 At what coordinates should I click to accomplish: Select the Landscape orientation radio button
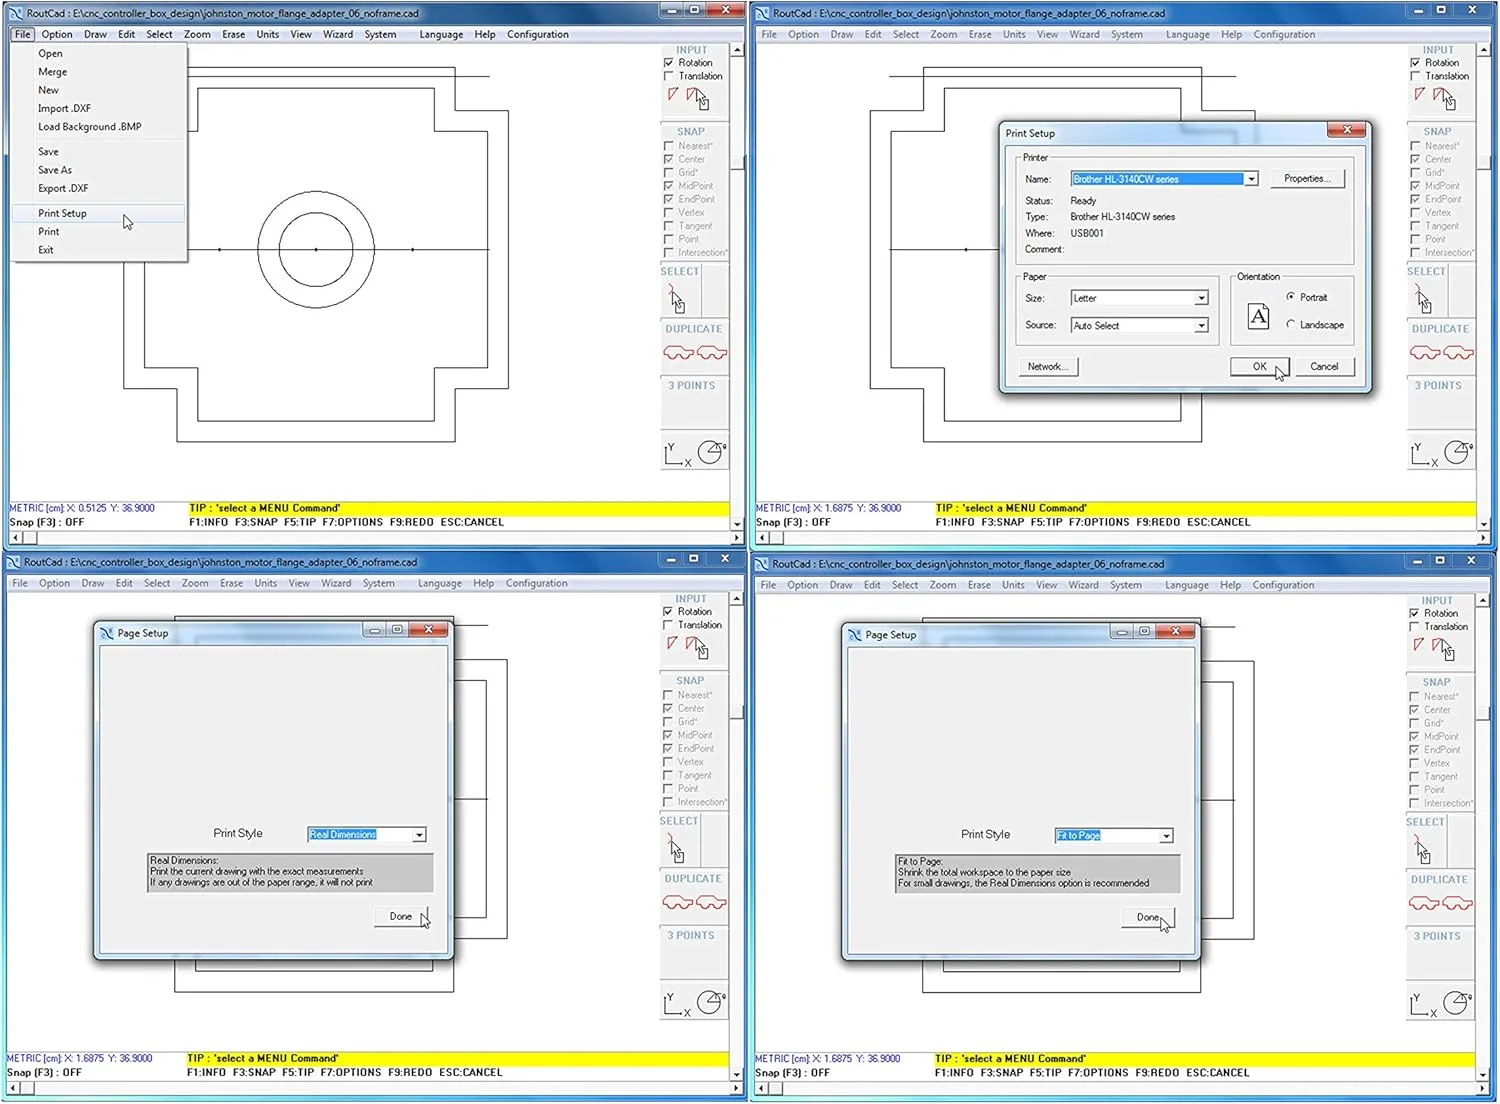1289,325
